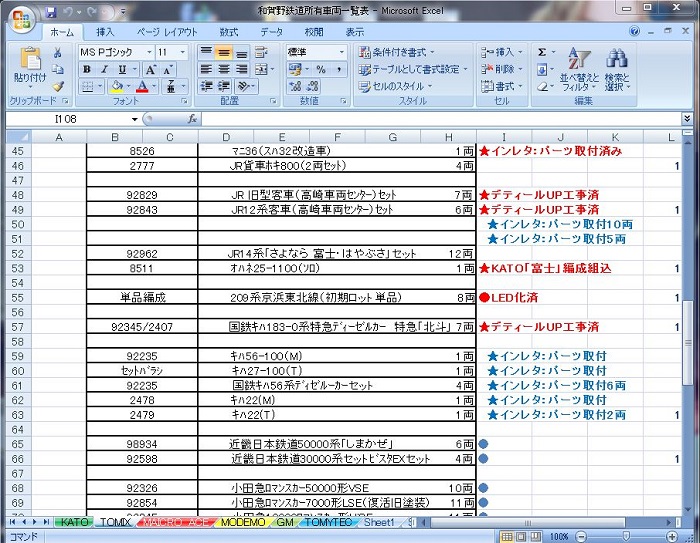Click the Office button
Viewport: 700px width, 543px height.
22,20
